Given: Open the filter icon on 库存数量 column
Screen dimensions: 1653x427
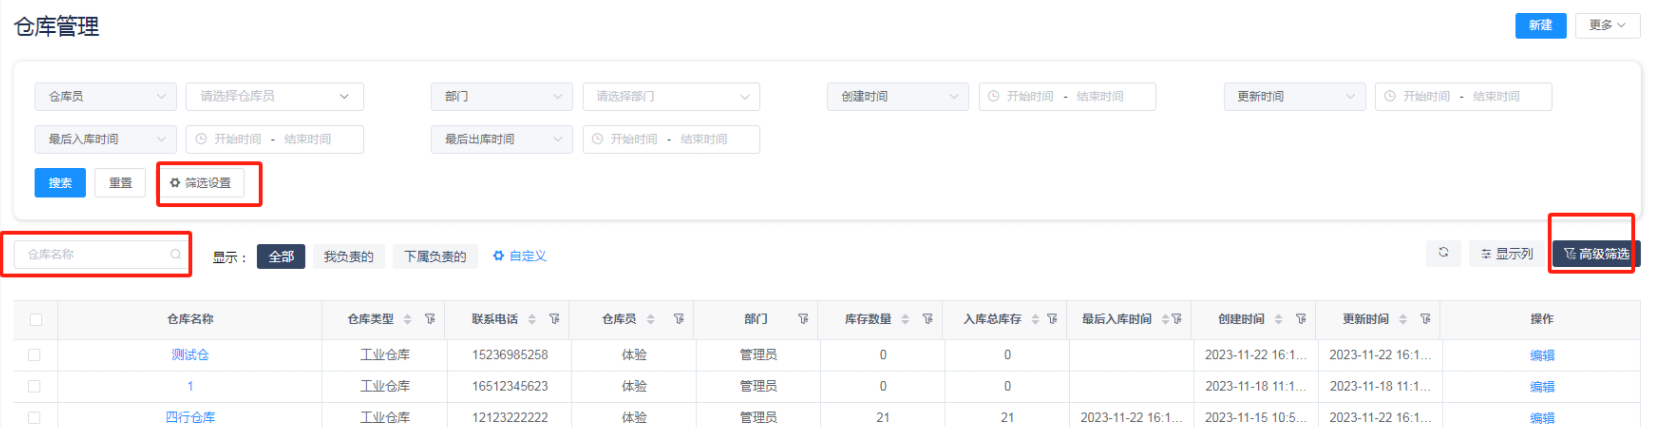Looking at the screenshot, I should point(928,319).
